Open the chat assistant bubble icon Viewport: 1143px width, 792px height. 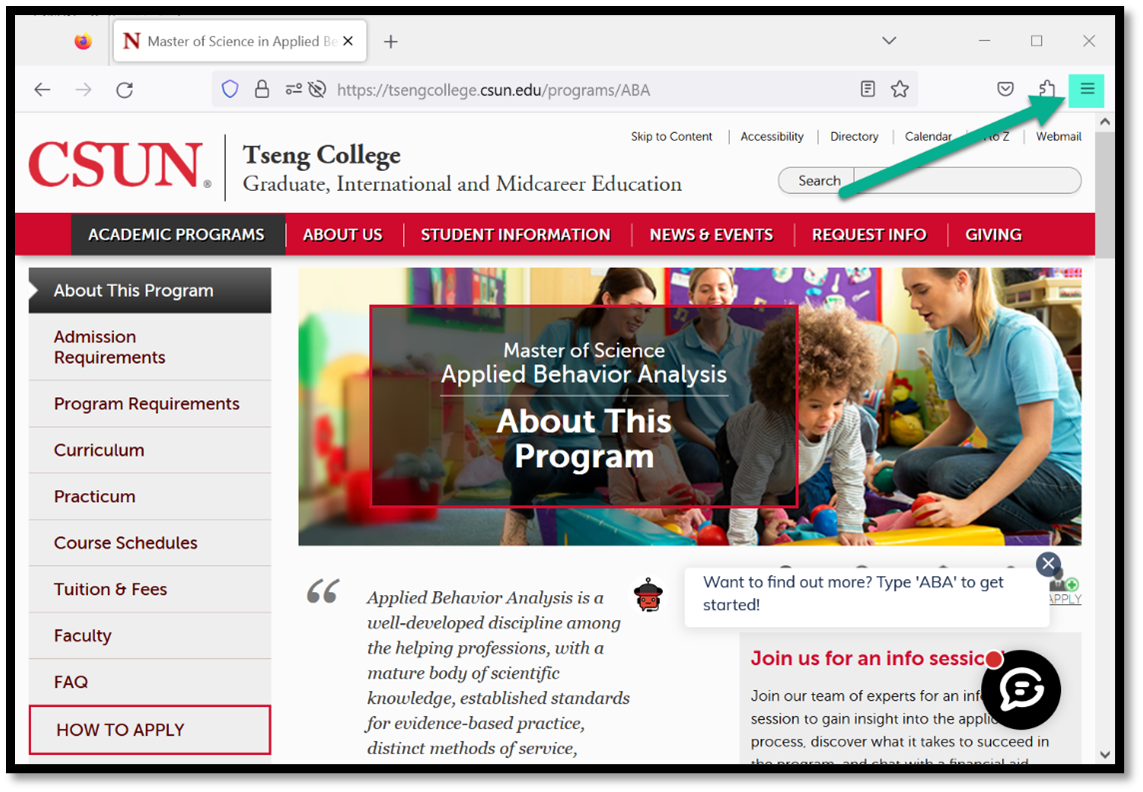1020,690
